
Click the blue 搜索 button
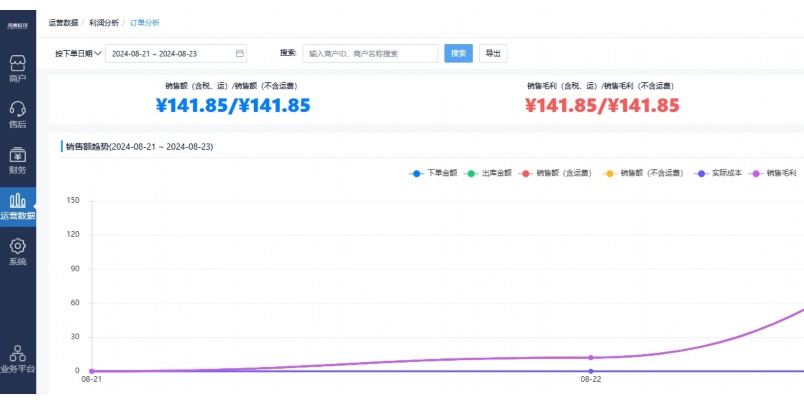pyautogui.click(x=458, y=53)
